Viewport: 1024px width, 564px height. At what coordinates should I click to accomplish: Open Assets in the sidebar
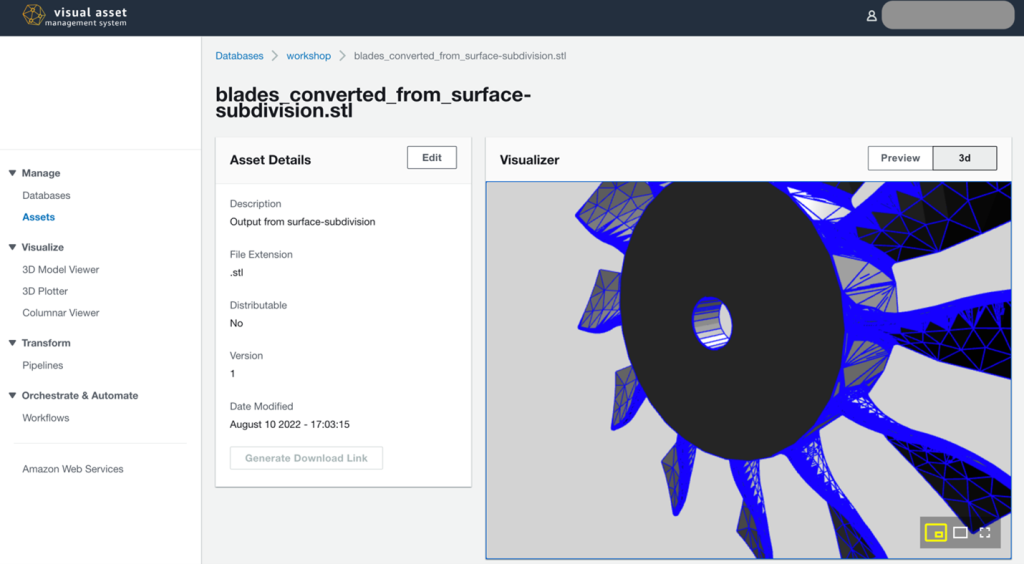(x=39, y=217)
